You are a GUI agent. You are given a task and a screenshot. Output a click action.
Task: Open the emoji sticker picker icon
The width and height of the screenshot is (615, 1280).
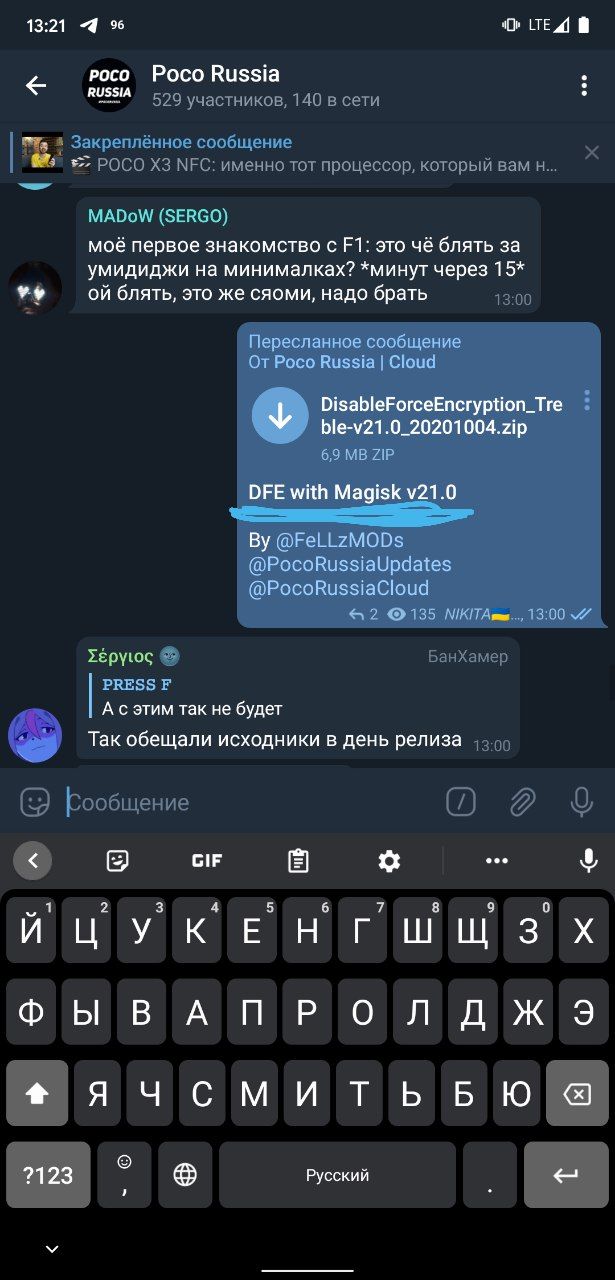[36, 802]
